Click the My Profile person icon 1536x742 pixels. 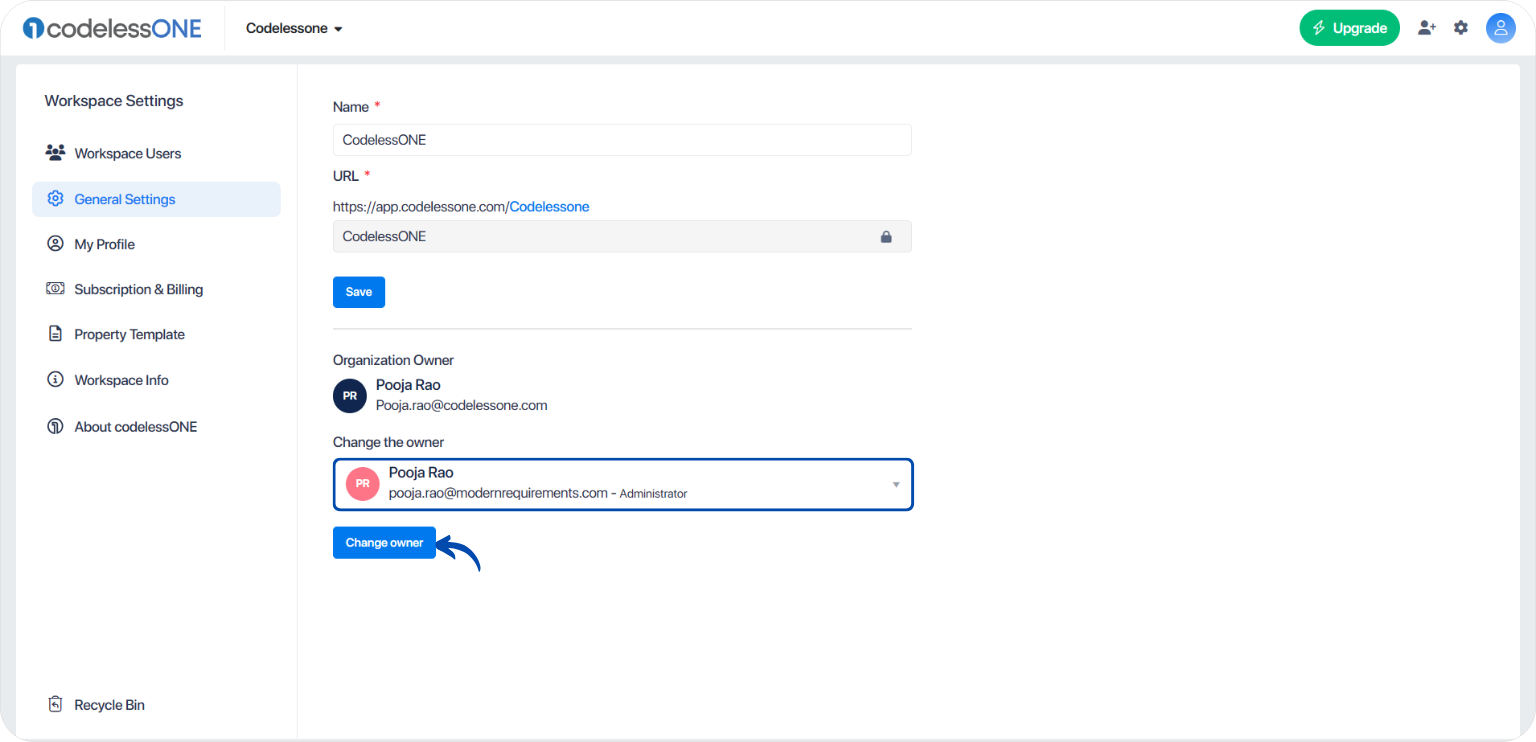55,244
